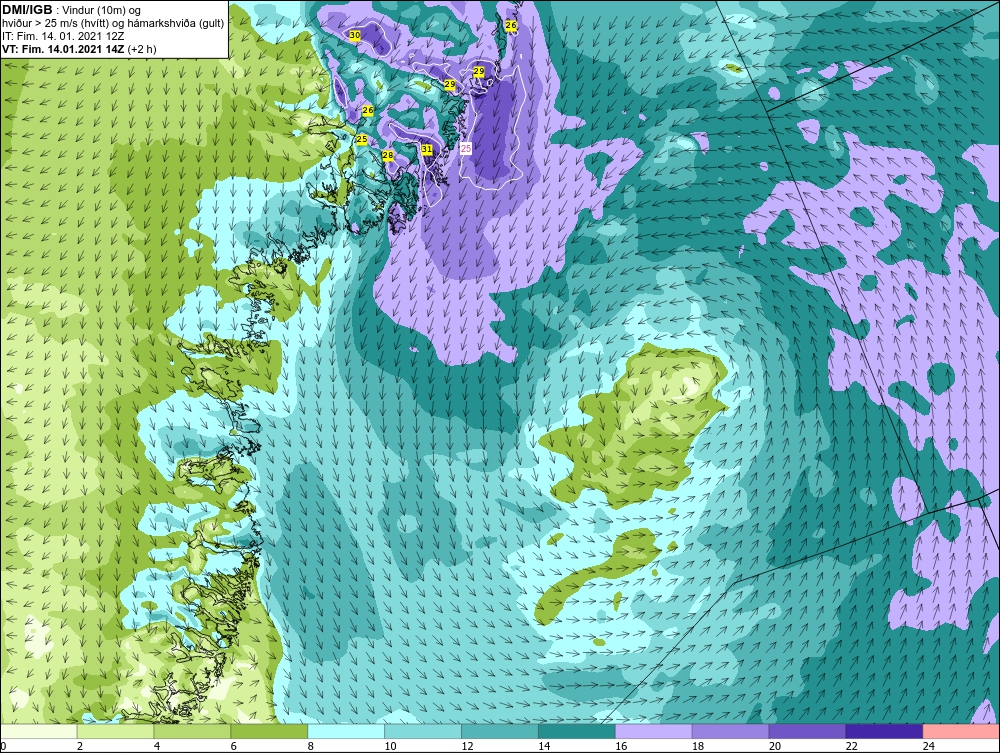Image resolution: width=1000 pixels, height=753 pixels.
Task: Click the 12–14 m/s teal legend swatch
Action: coord(499,731)
